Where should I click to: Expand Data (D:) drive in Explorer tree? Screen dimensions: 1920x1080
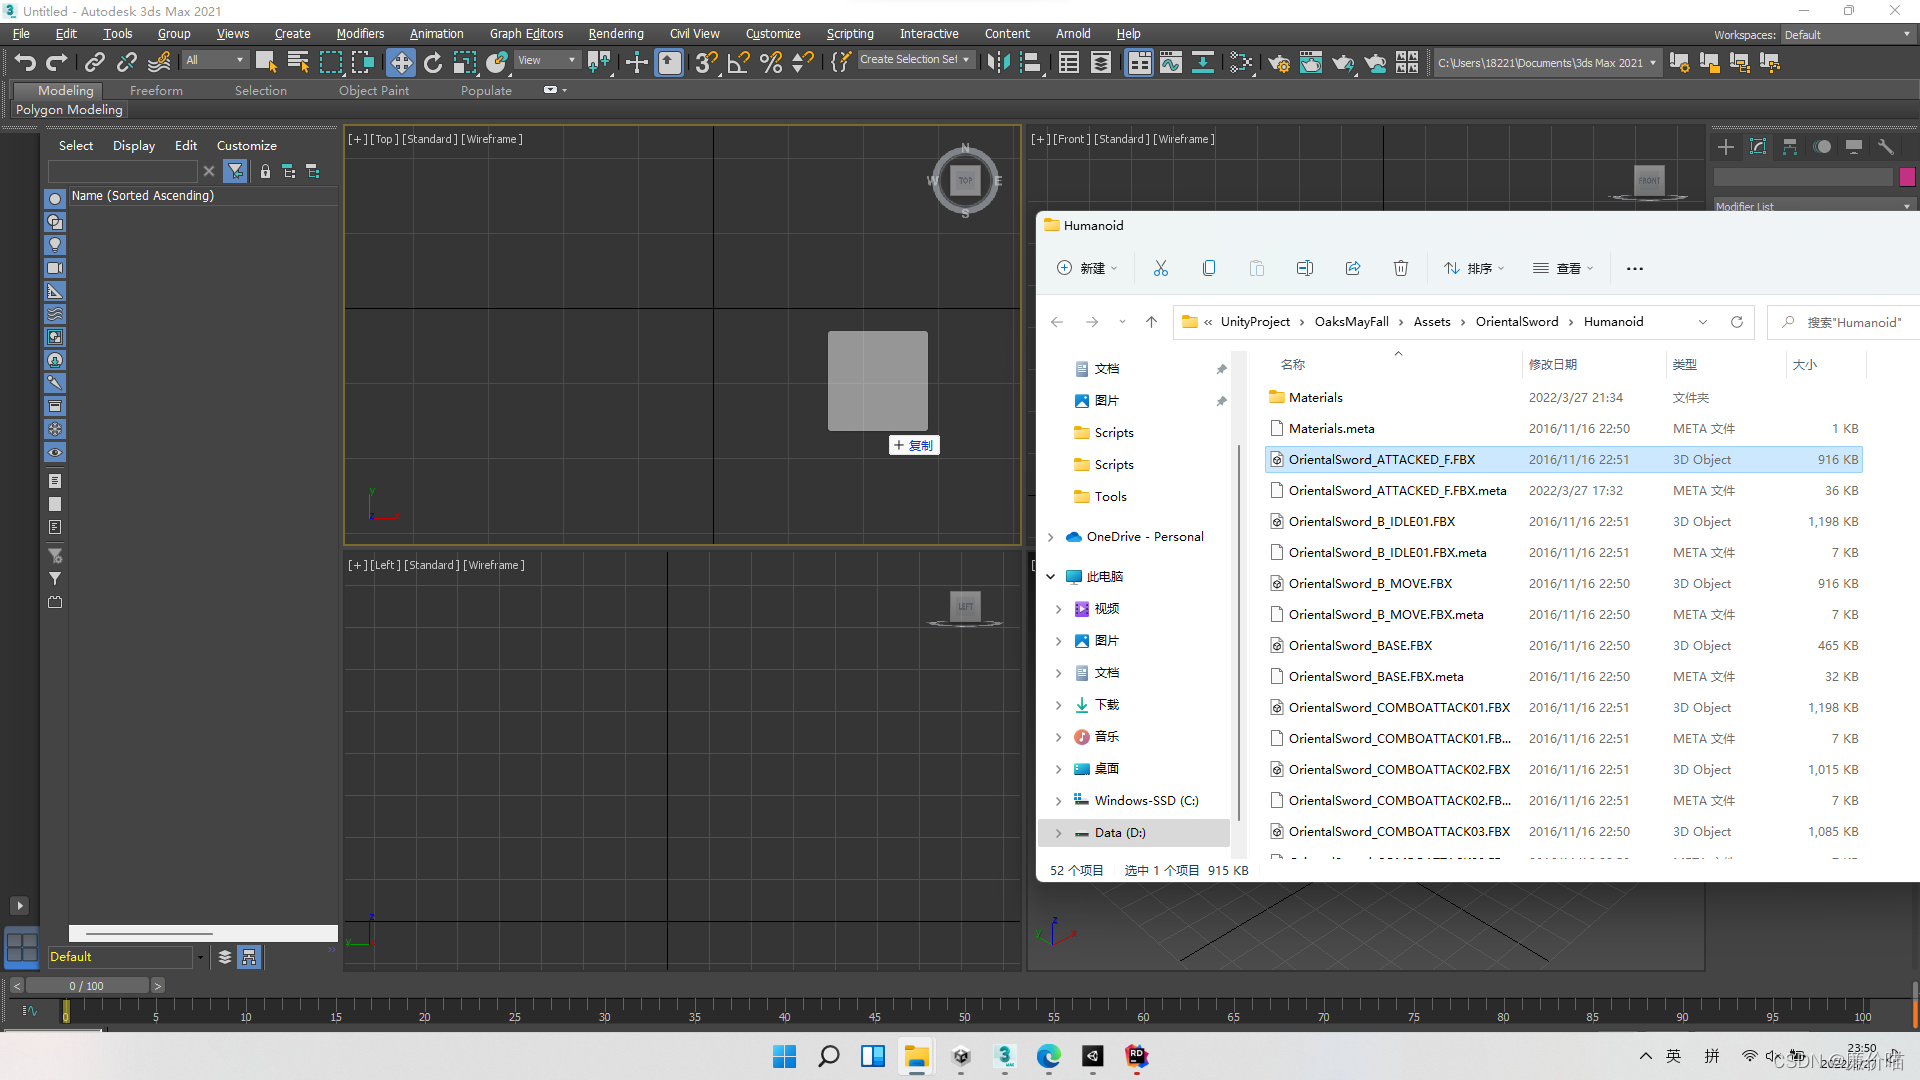(x=1058, y=833)
